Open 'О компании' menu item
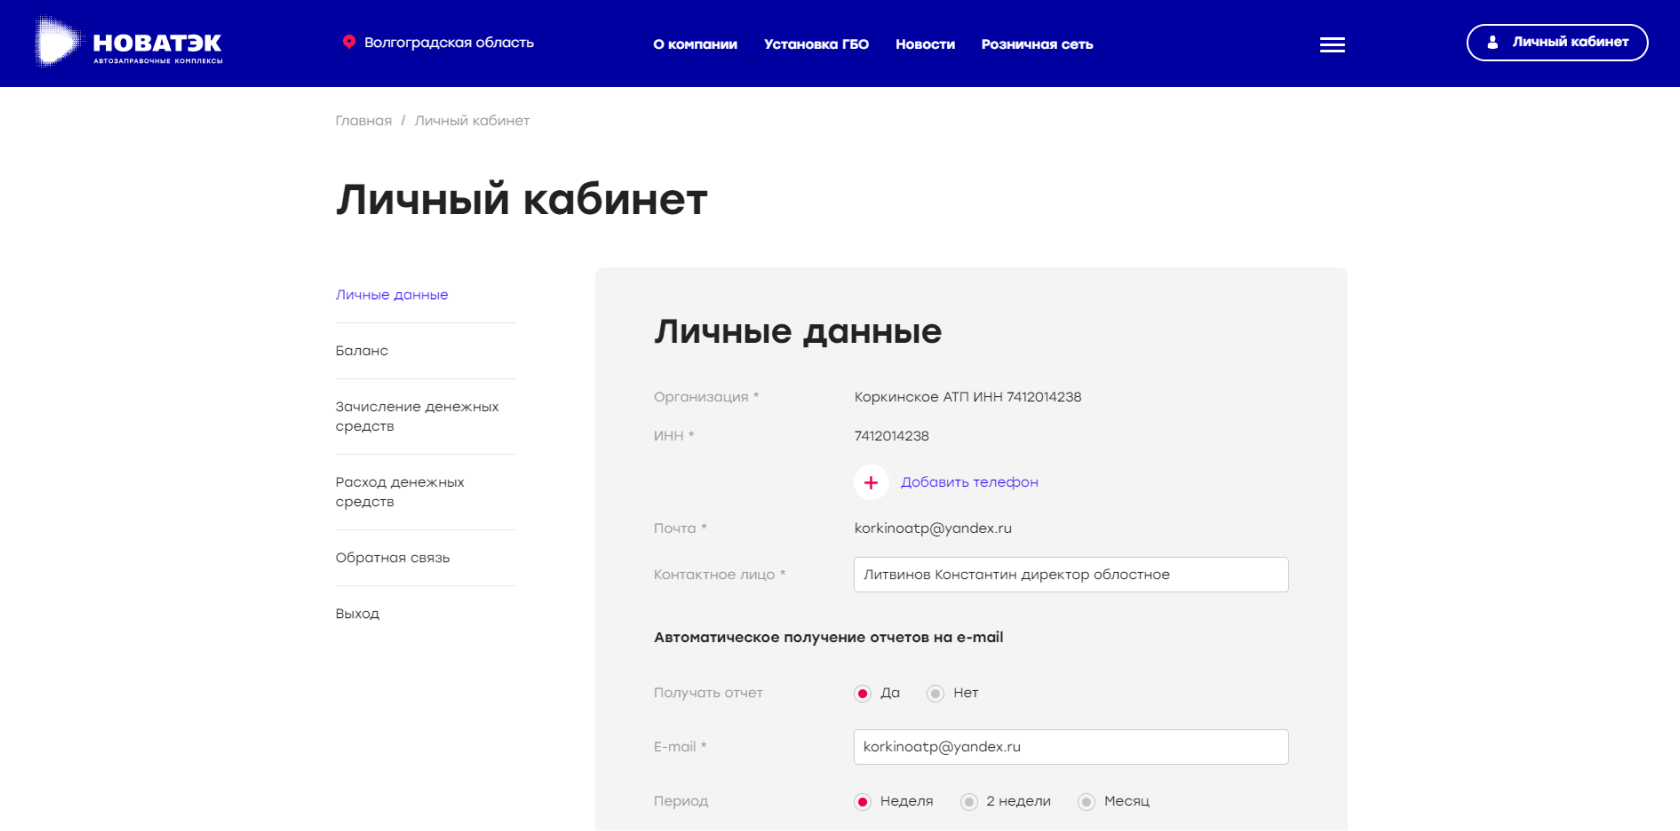Viewport: 1680px width, 831px height. 695,44
